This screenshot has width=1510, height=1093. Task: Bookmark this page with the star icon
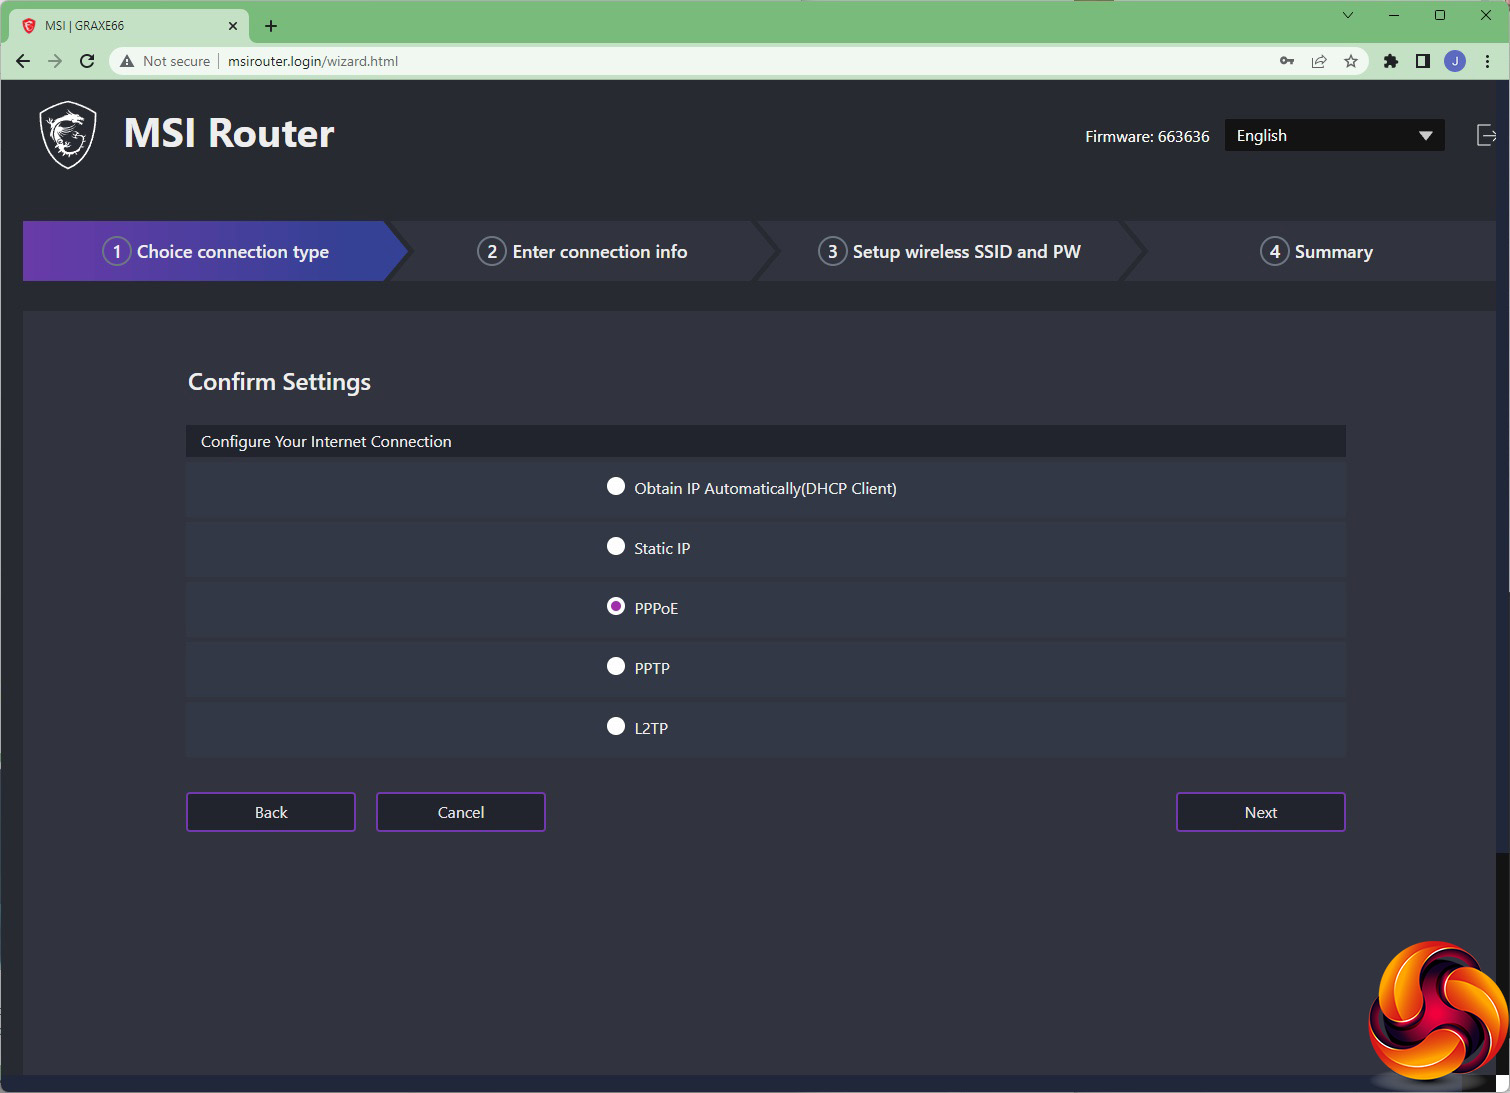(1351, 61)
